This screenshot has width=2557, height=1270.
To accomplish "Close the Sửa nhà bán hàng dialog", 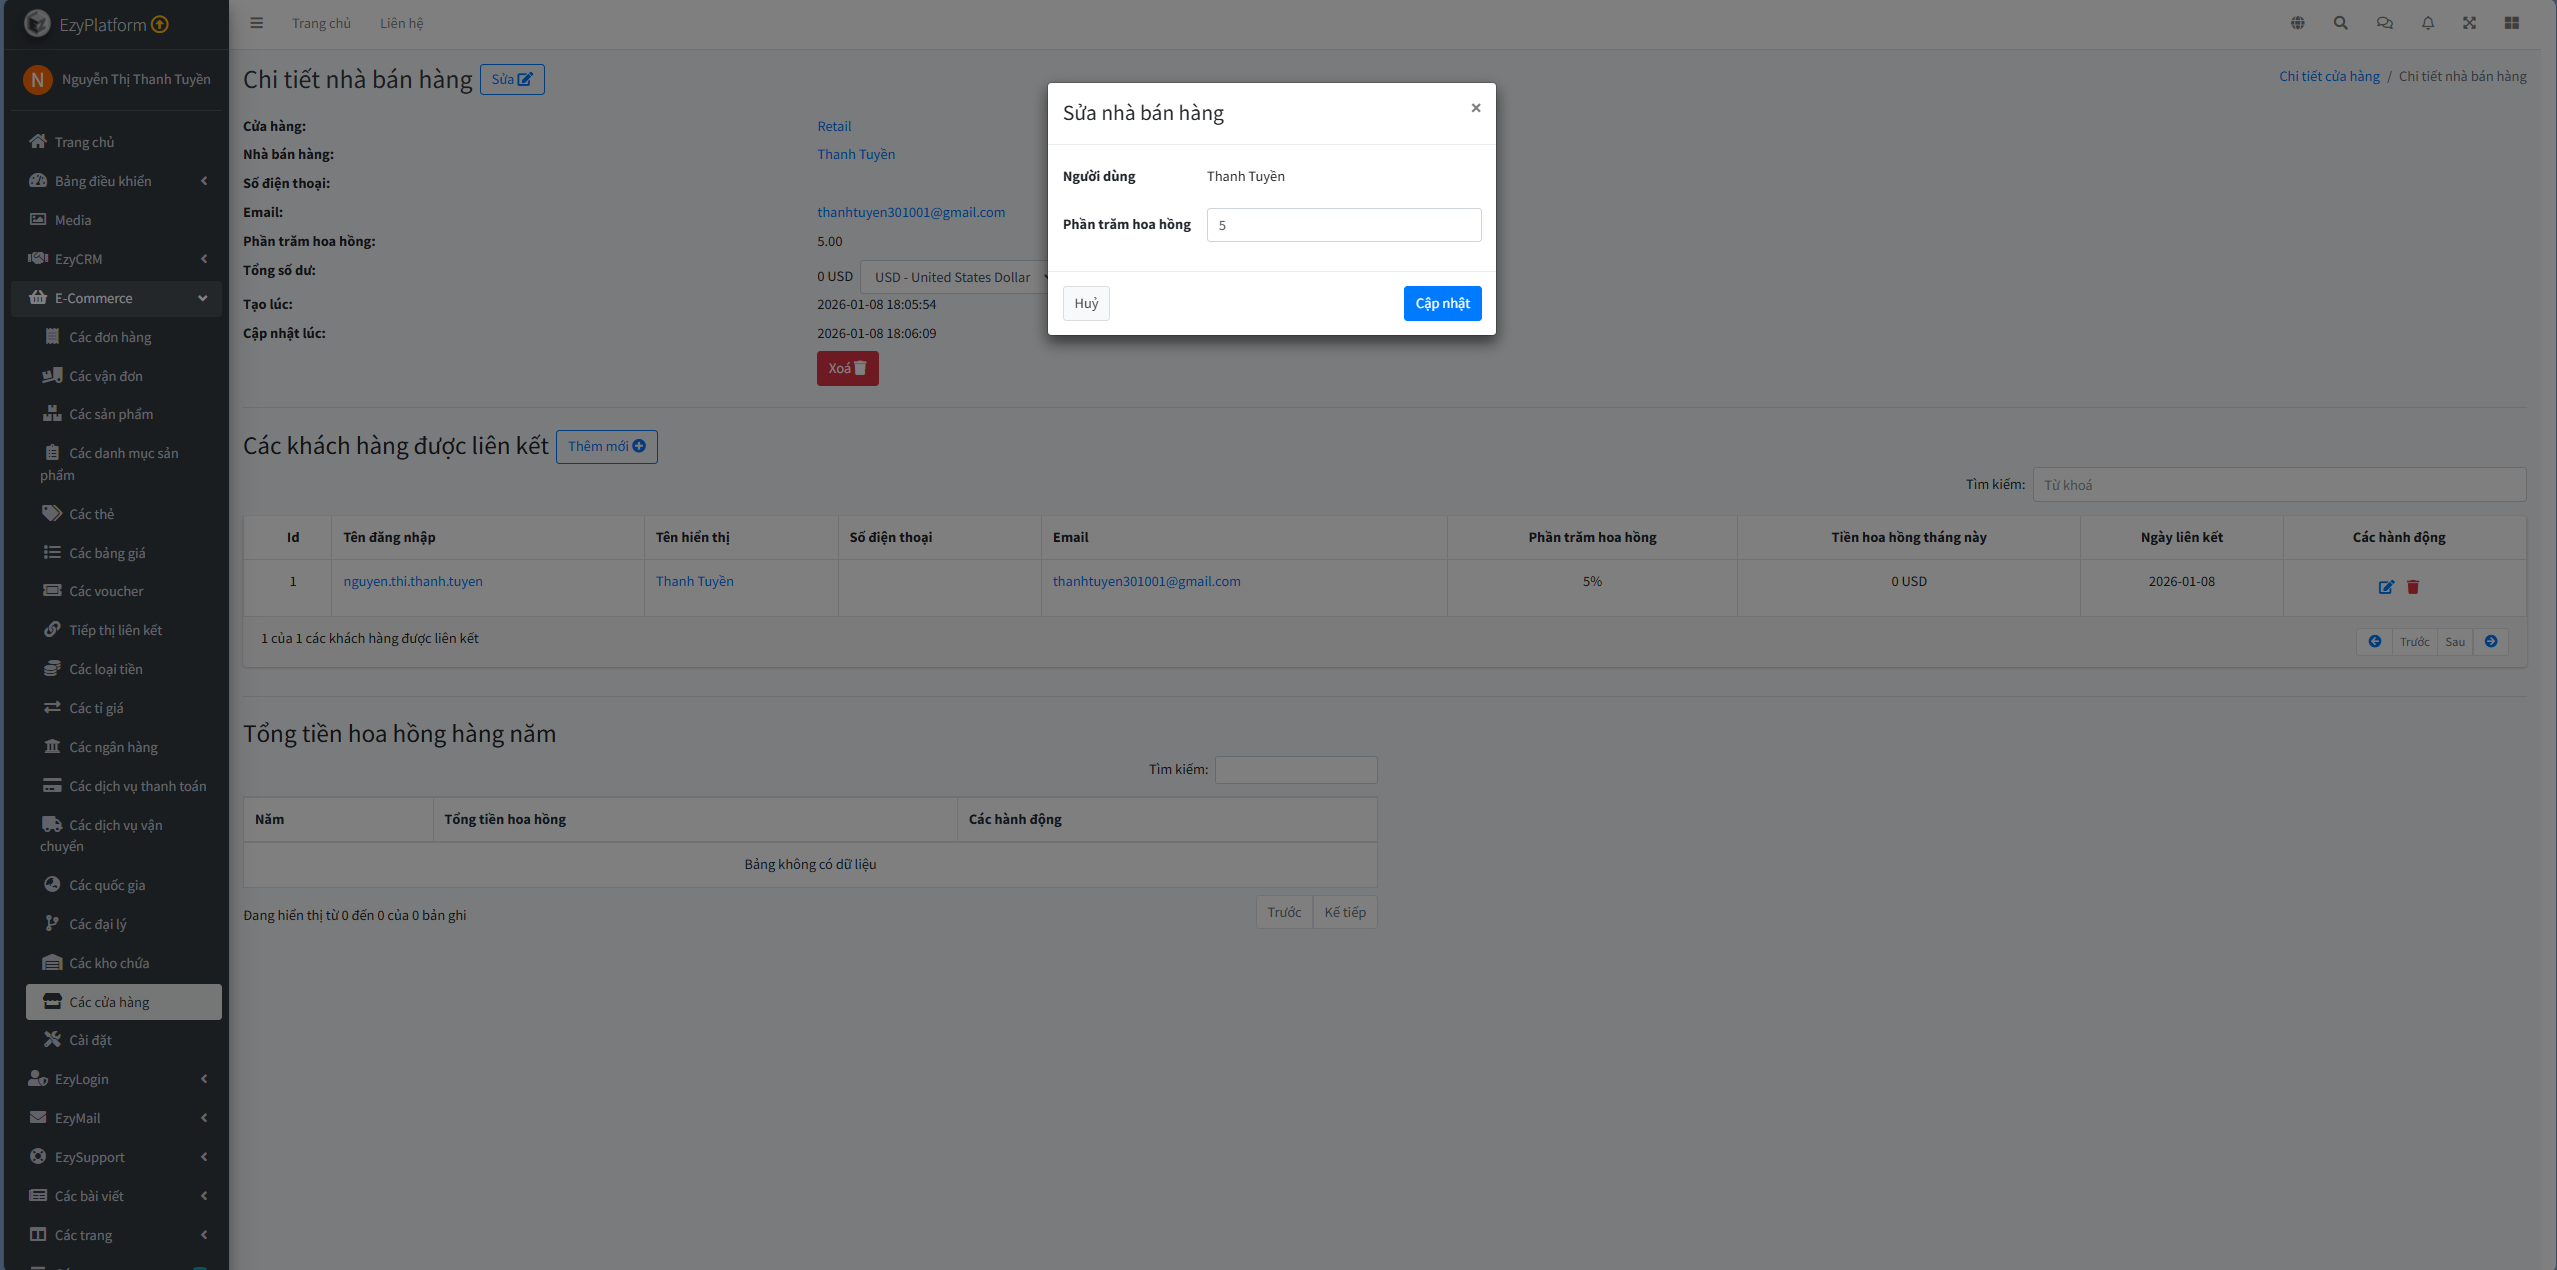I will pos(1475,108).
